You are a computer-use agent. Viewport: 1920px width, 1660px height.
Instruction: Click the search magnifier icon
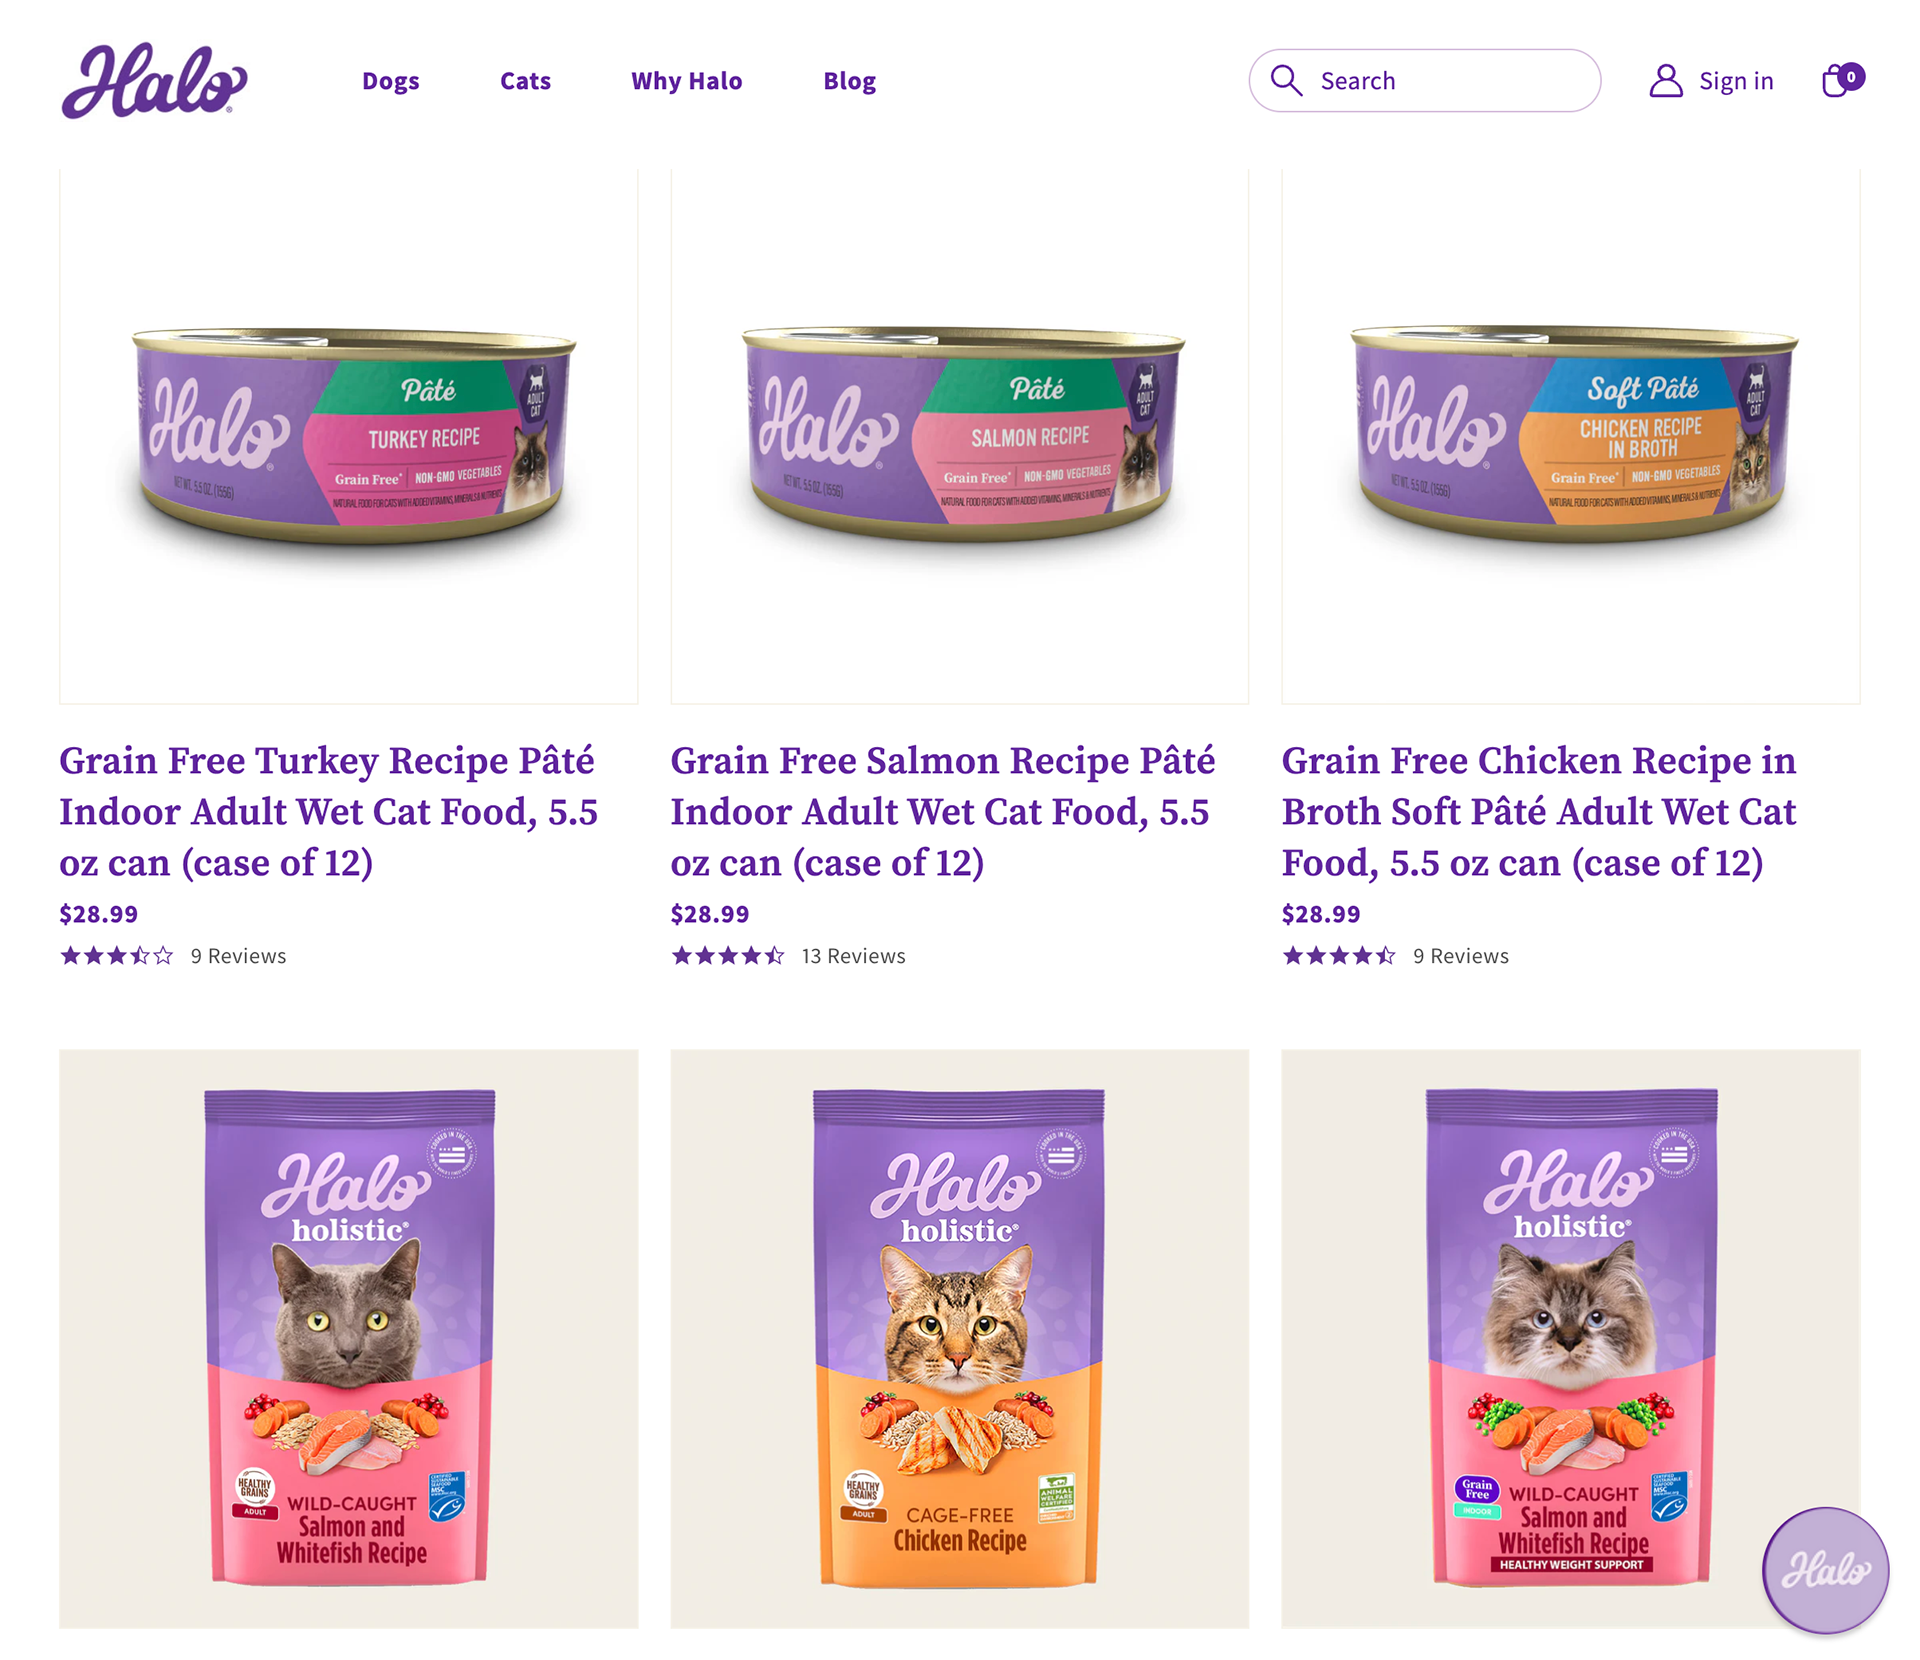[1286, 80]
